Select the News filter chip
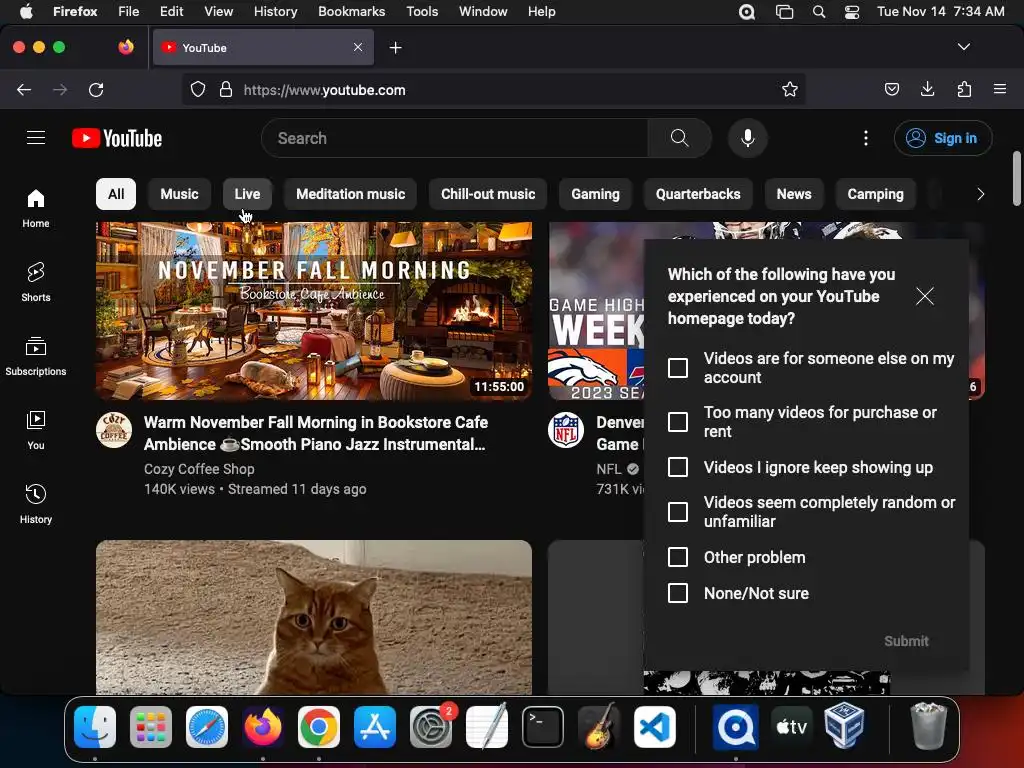The height and width of the screenshot is (768, 1024). (794, 194)
